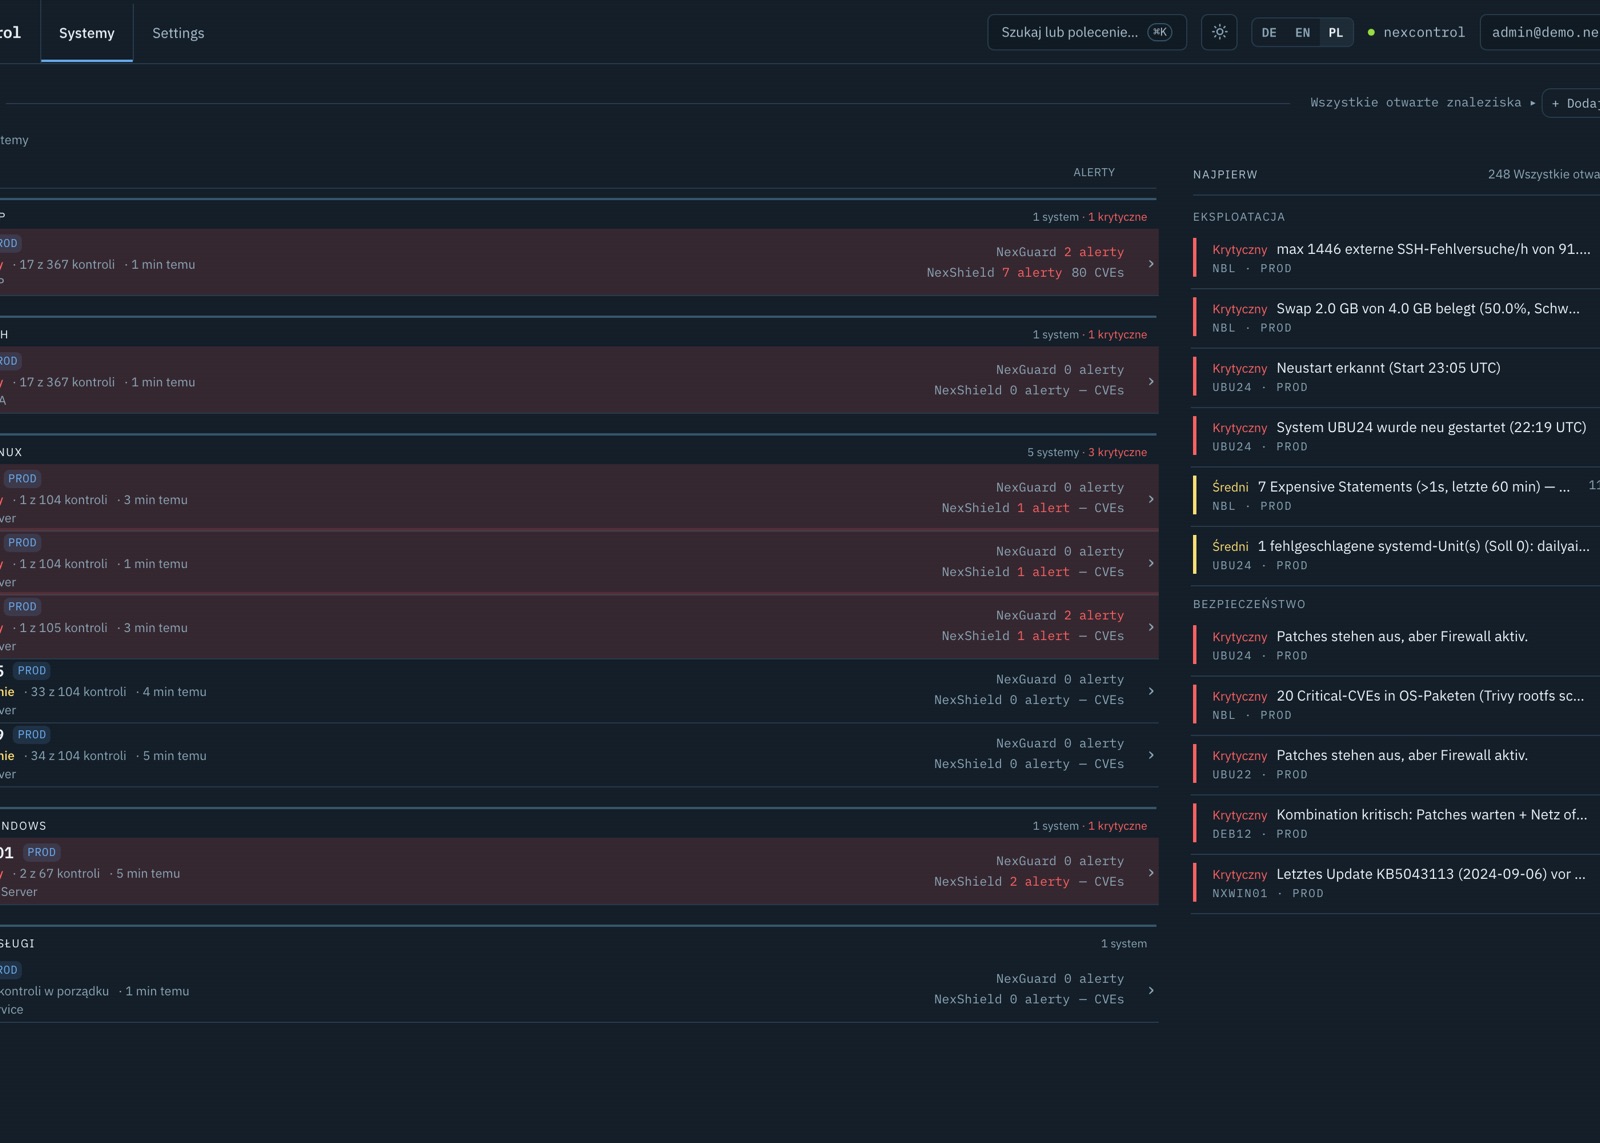
Task: Click NexShield 7 alerty text
Action: 994,272
